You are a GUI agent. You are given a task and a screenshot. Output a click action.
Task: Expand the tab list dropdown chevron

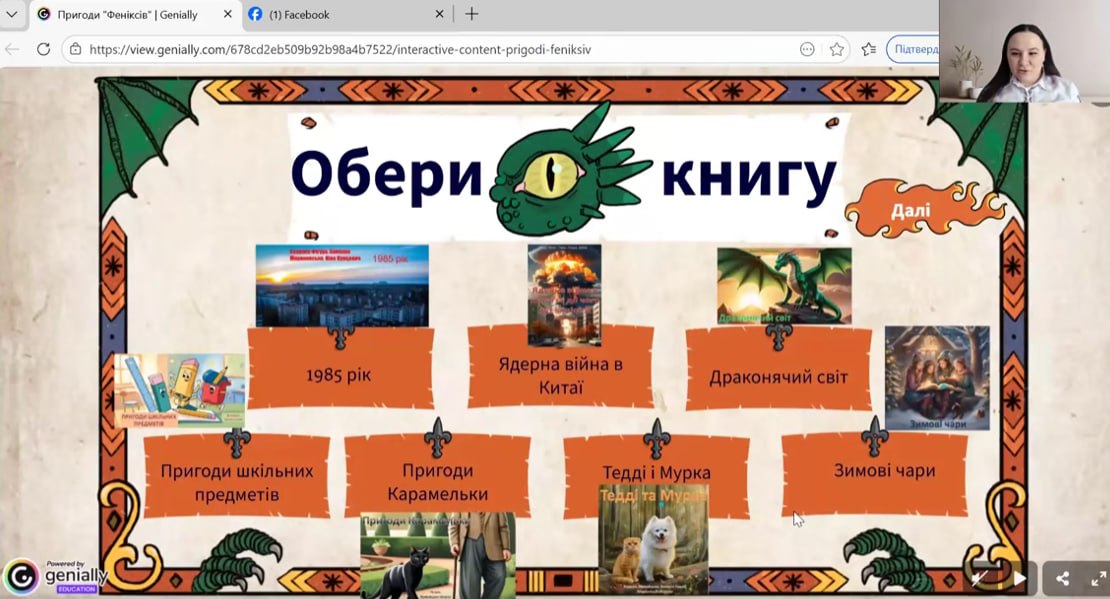coord(11,15)
